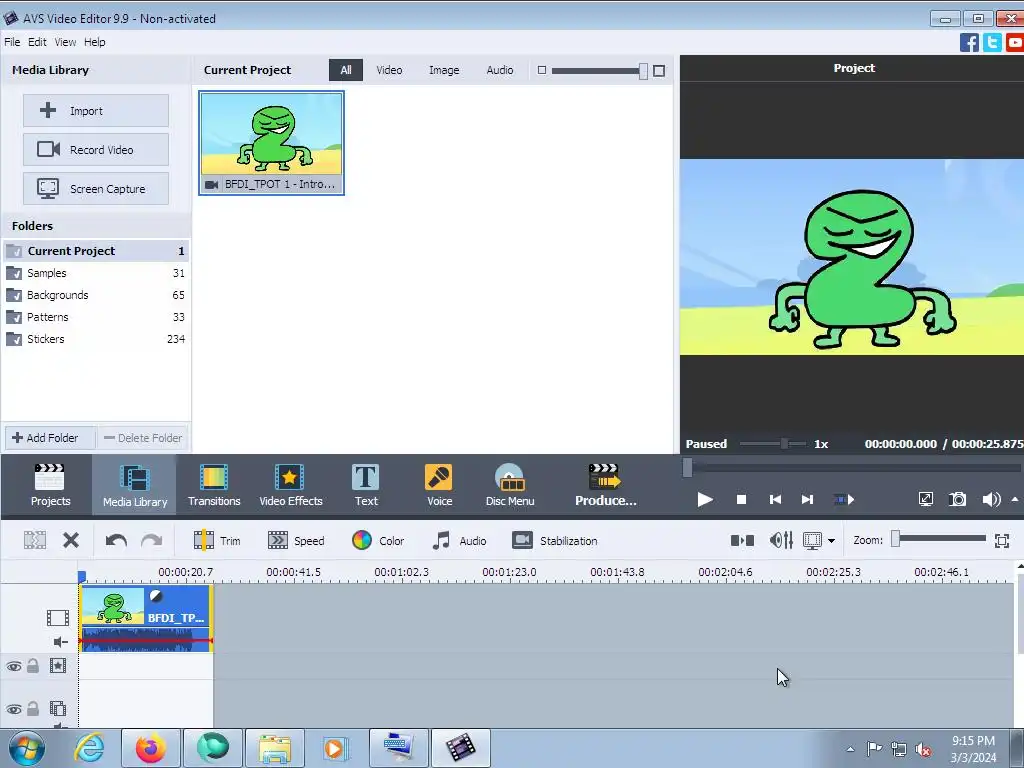Select the BFDI_TPOT 1 media thumbnail
The width and height of the screenshot is (1024, 768).
272,142
